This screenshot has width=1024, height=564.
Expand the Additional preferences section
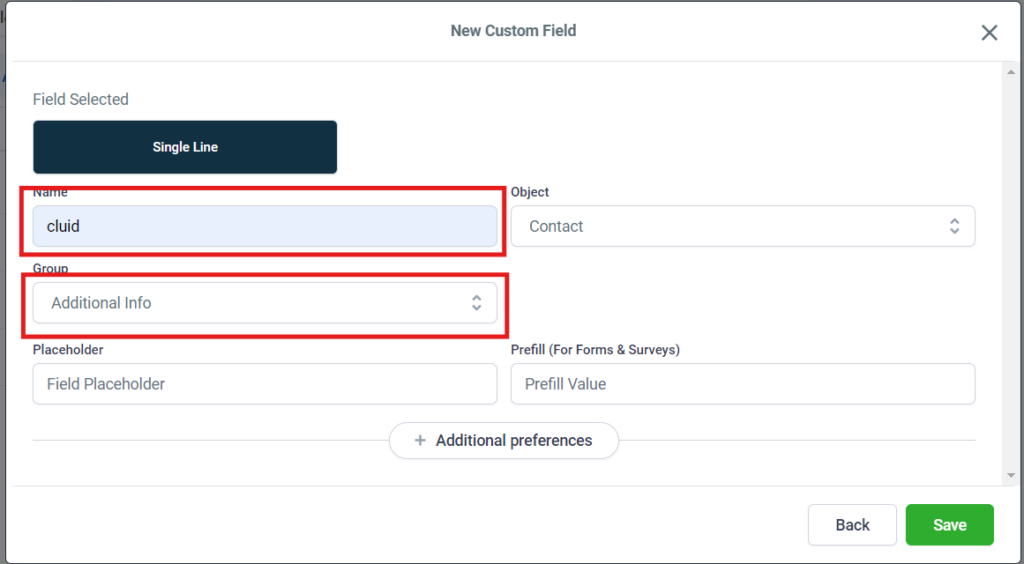(x=504, y=441)
